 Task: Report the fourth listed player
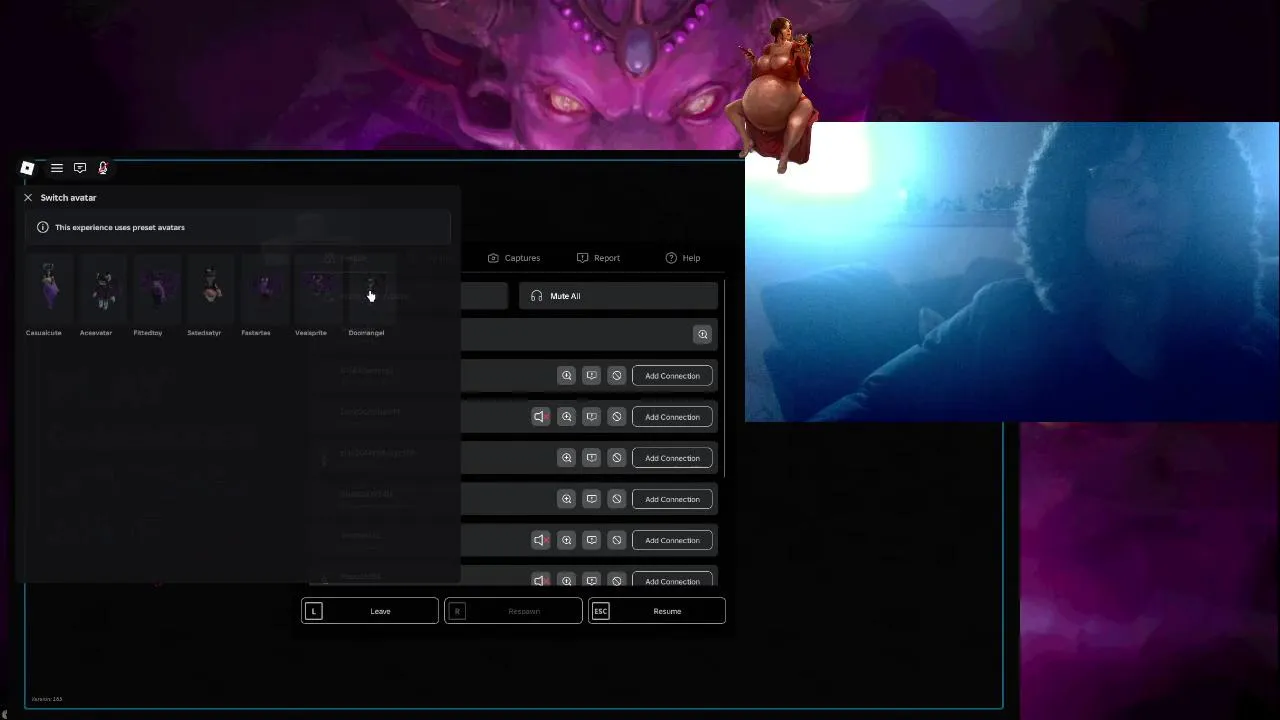click(x=592, y=499)
